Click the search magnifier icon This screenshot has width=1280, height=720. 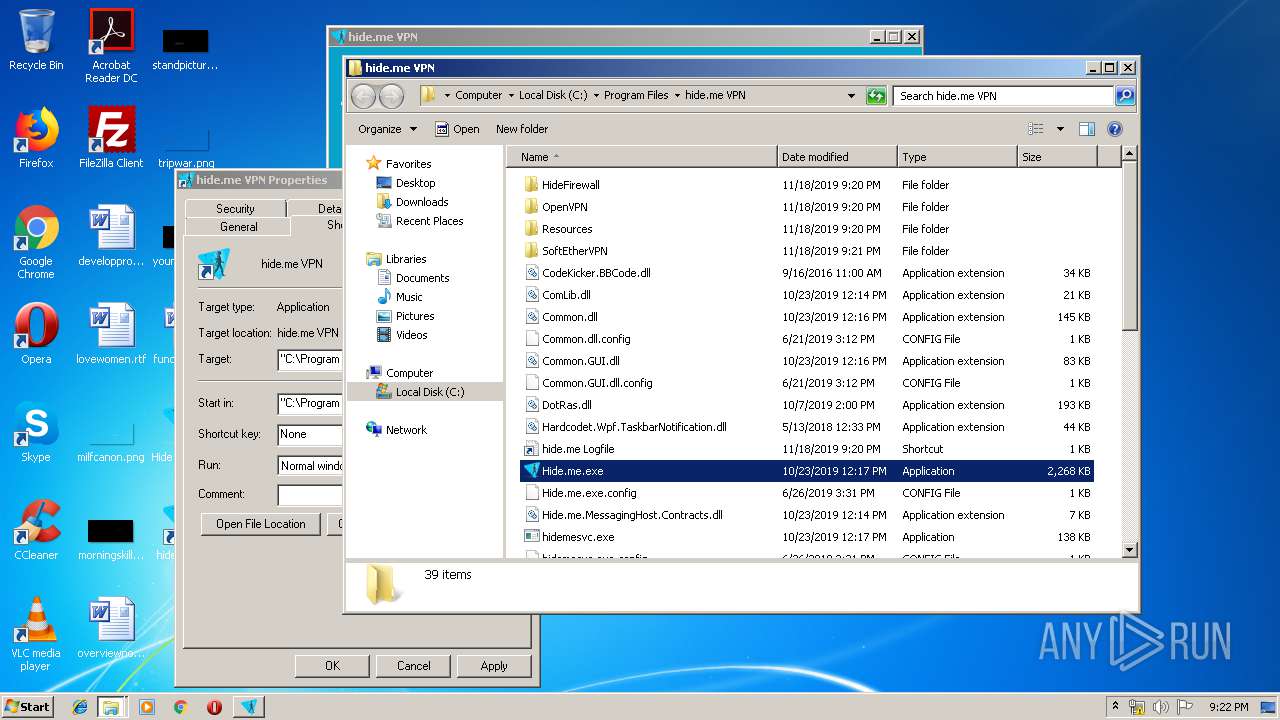pyautogui.click(x=1125, y=96)
